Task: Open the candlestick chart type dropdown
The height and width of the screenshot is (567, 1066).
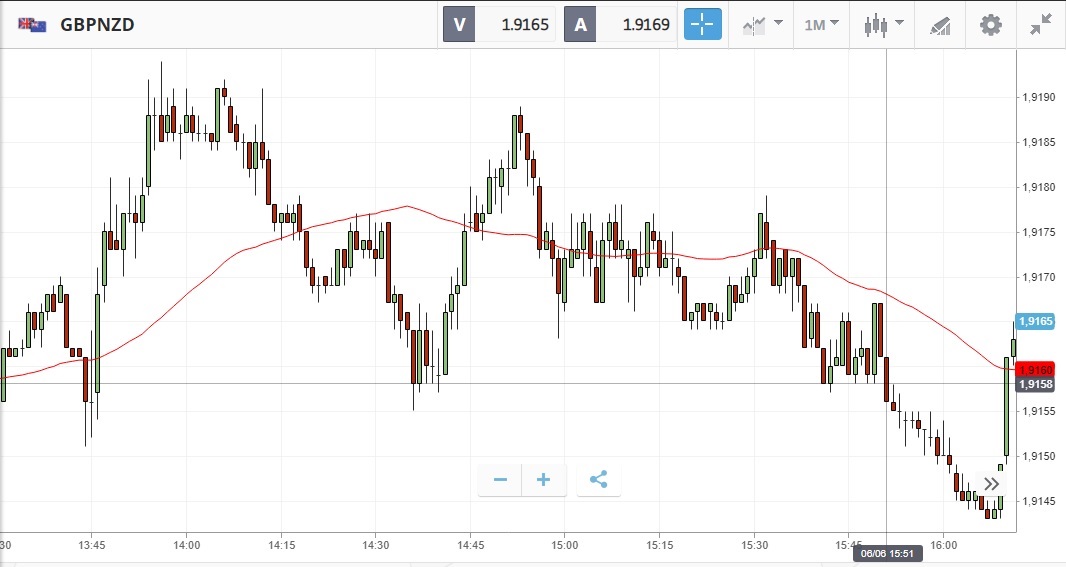Action: [883, 24]
